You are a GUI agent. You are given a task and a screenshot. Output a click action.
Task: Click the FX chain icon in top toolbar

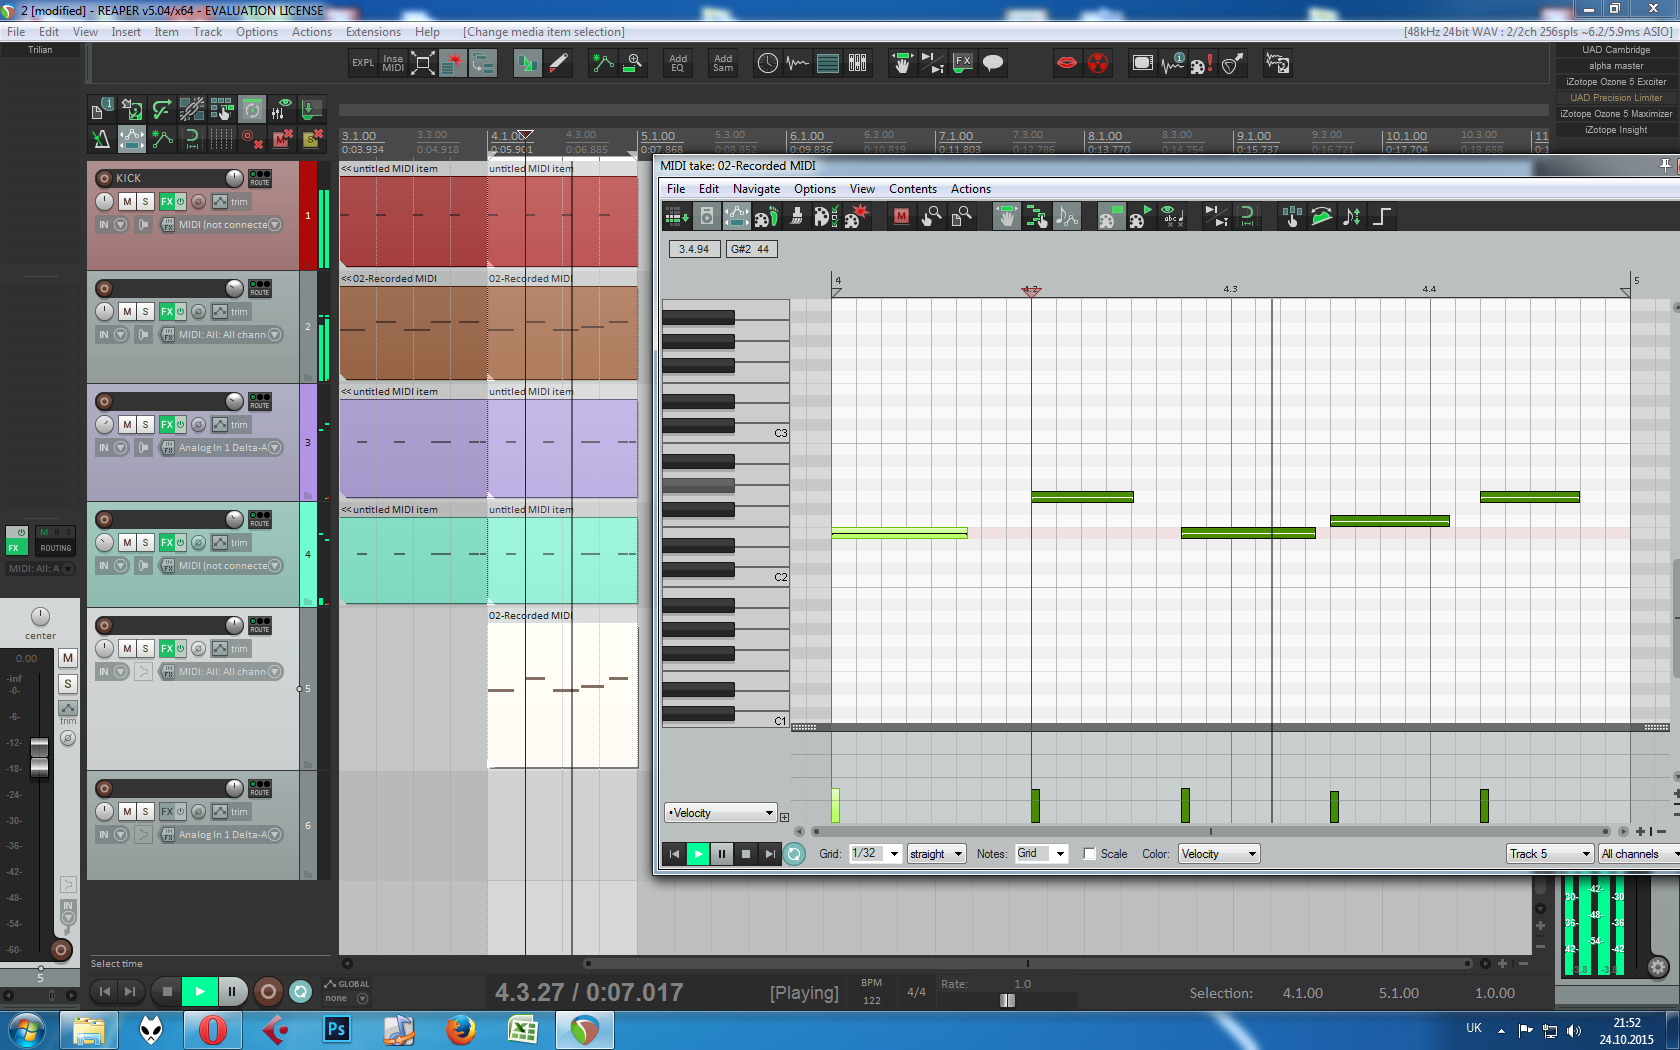click(x=963, y=63)
